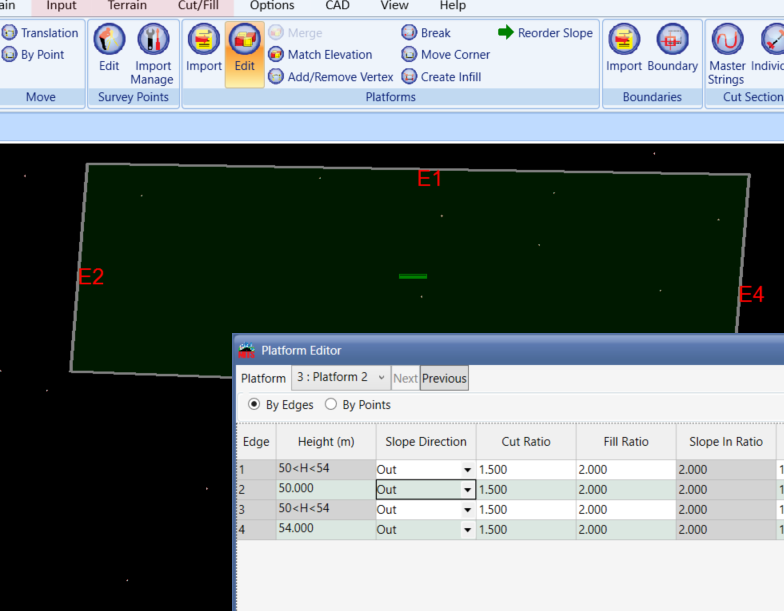Open the Platform selector combo box
The image size is (784, 611).
(340, 378)
